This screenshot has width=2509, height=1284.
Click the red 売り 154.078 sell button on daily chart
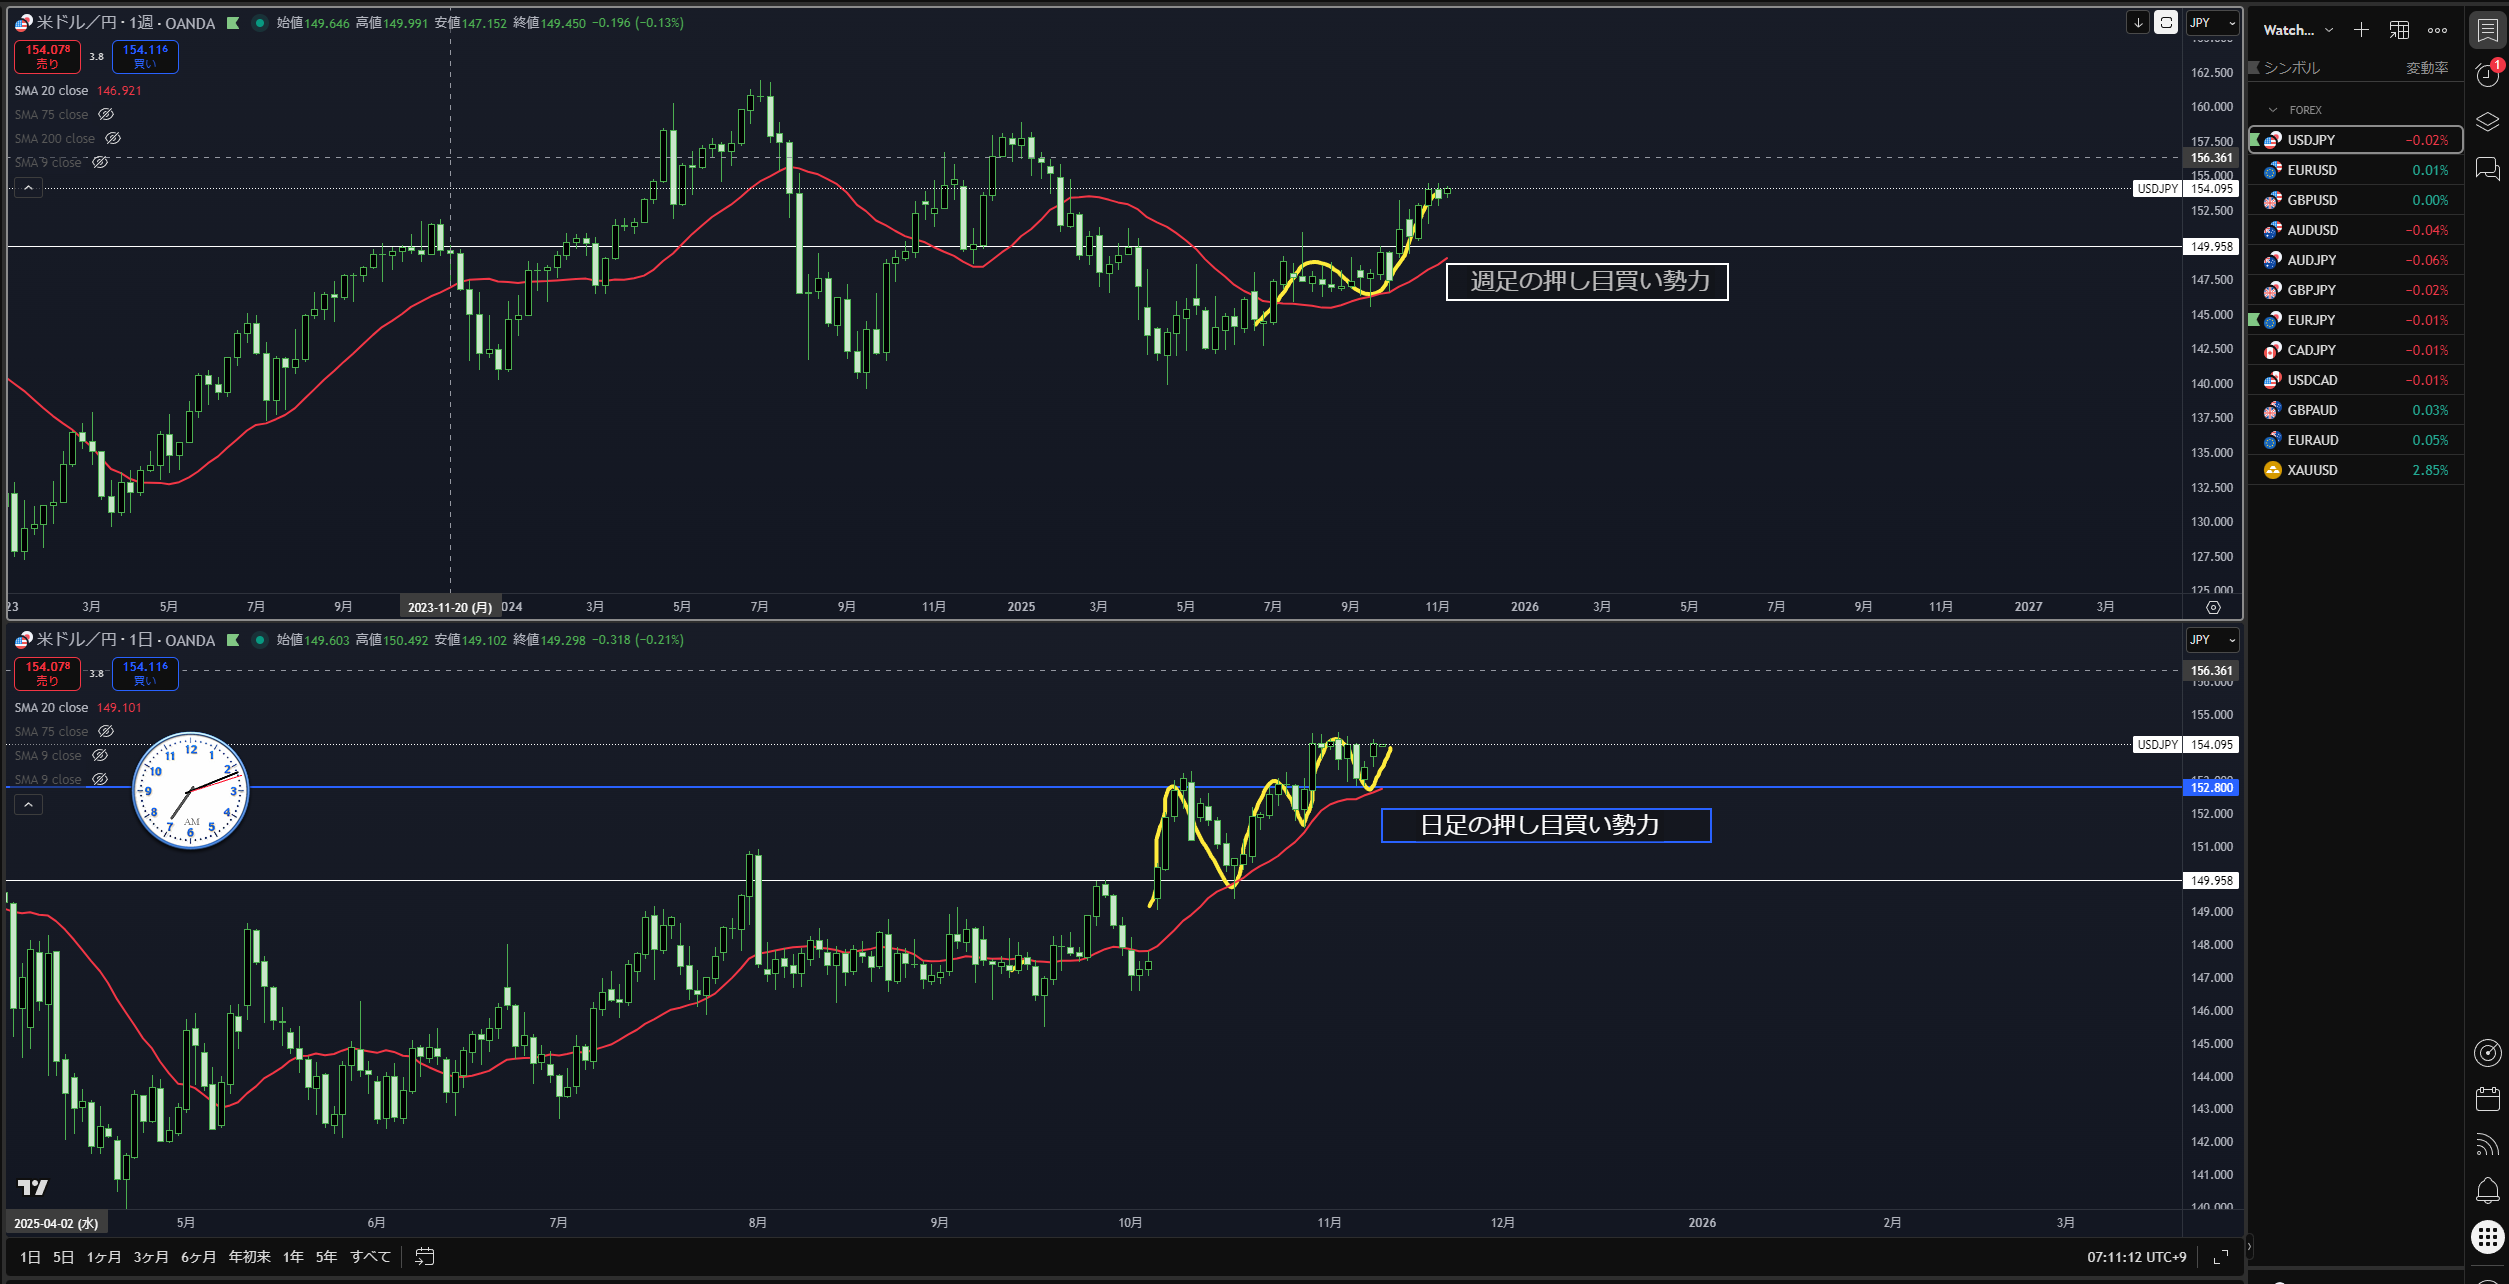[x=47, y=673]
